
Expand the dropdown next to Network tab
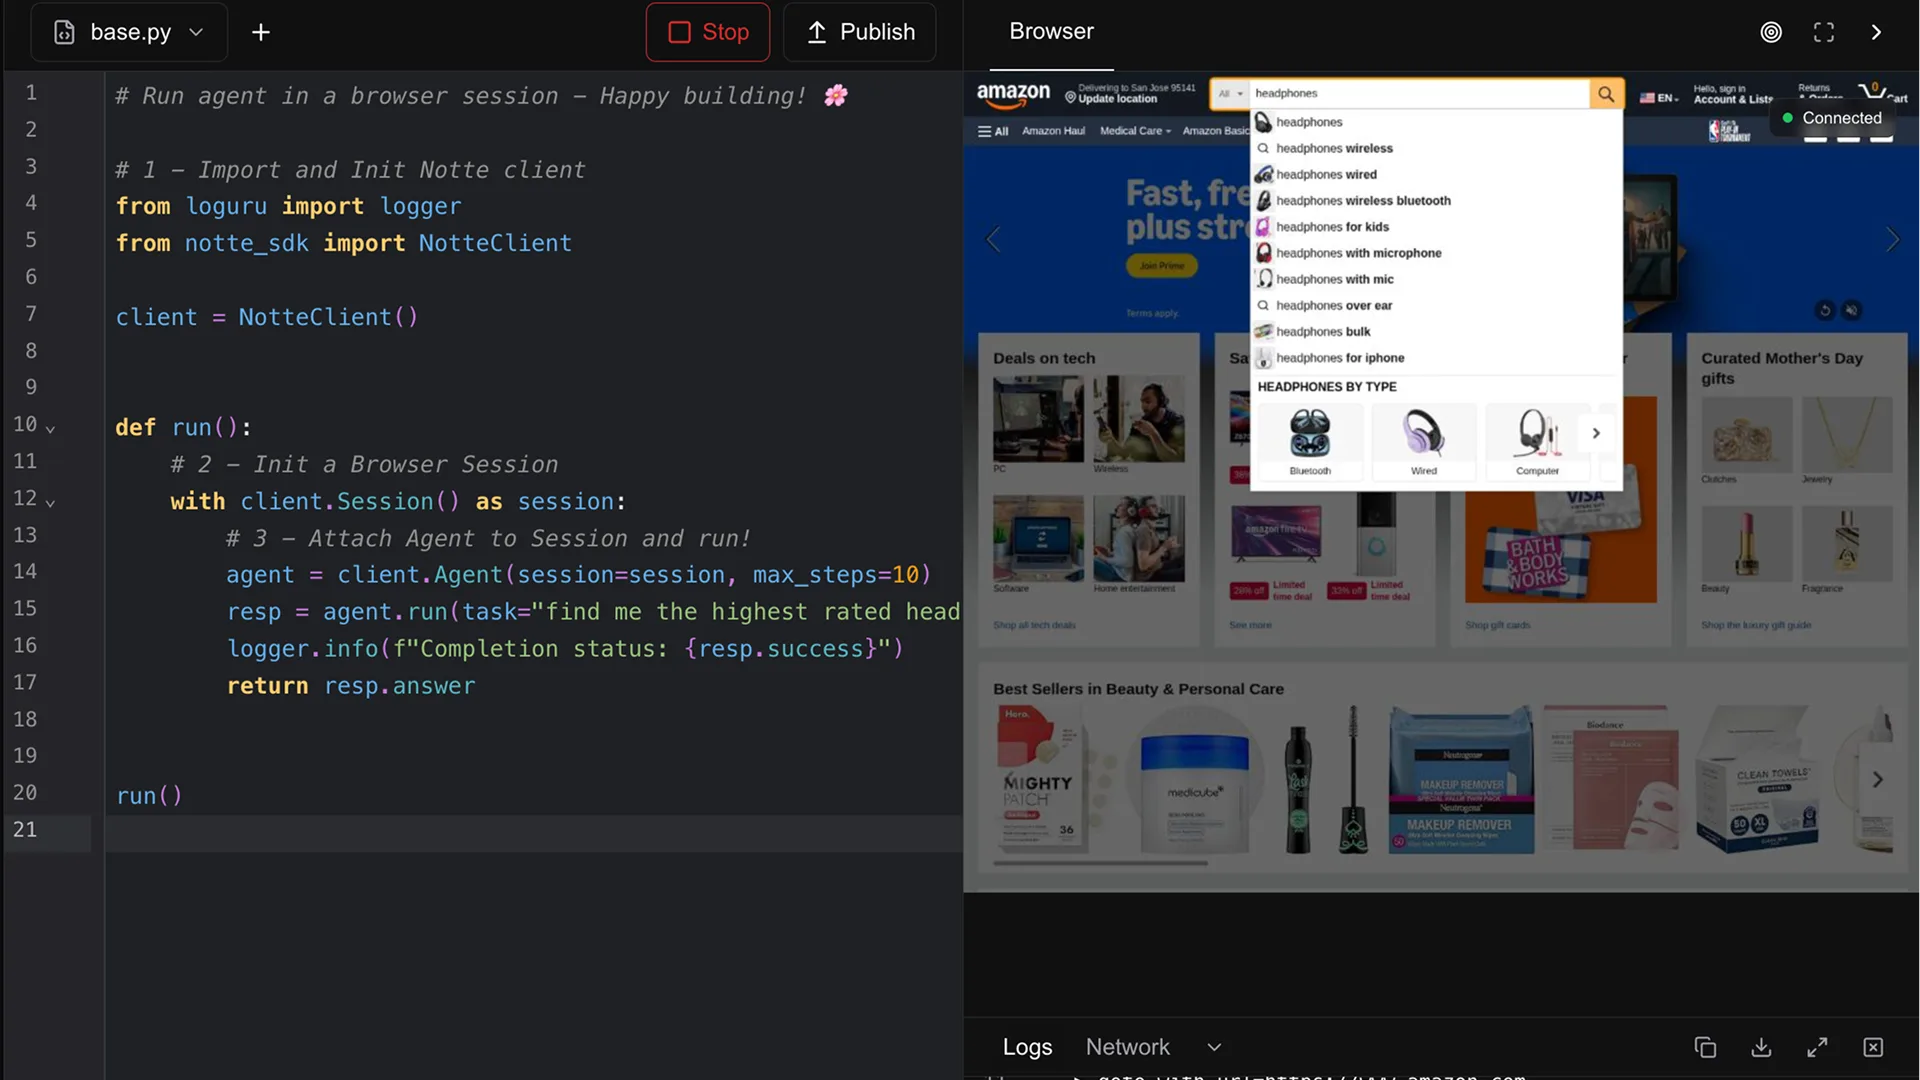click(1214, 1047)
